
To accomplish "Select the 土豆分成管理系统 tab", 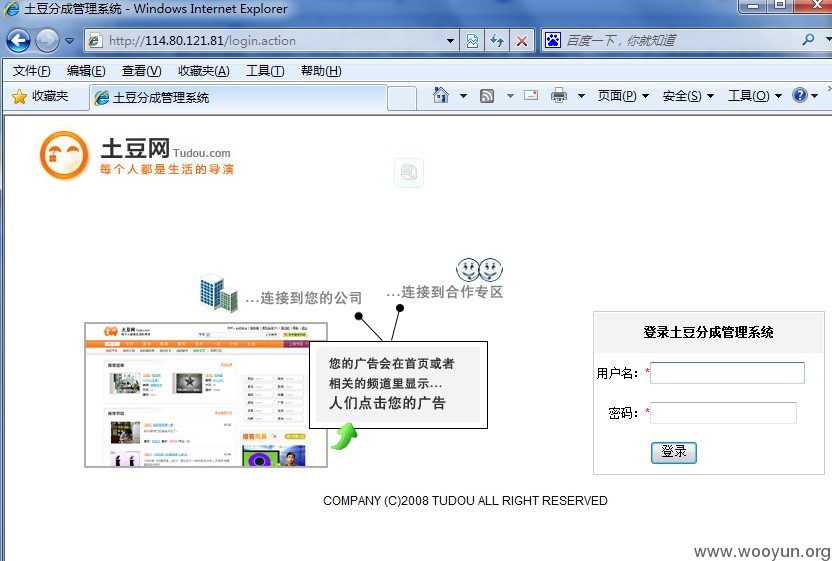I will (x=238, y=98).
